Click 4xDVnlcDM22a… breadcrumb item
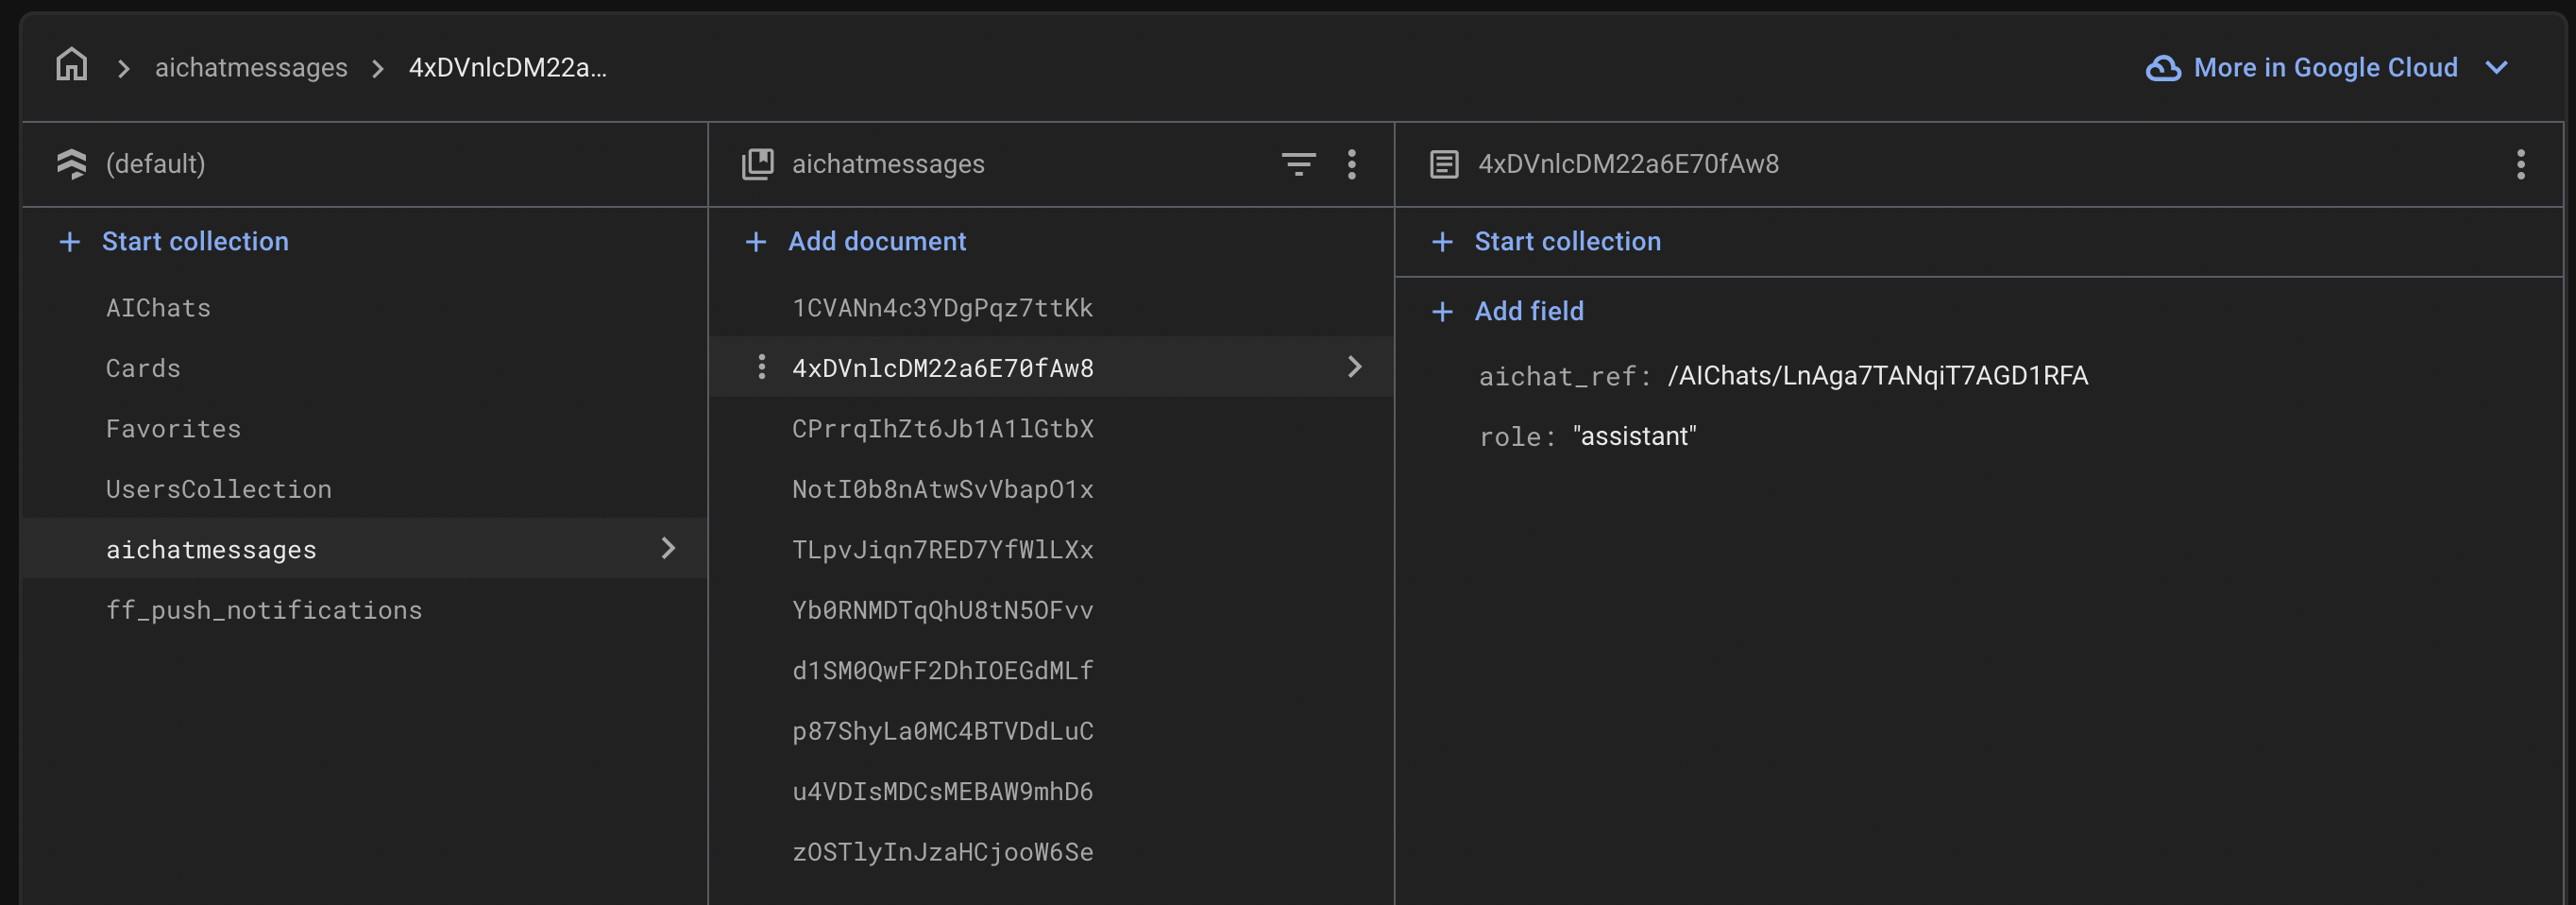The height and width of the screenshot is (905, 2576). pyautogui.click(x=508, y=68)
